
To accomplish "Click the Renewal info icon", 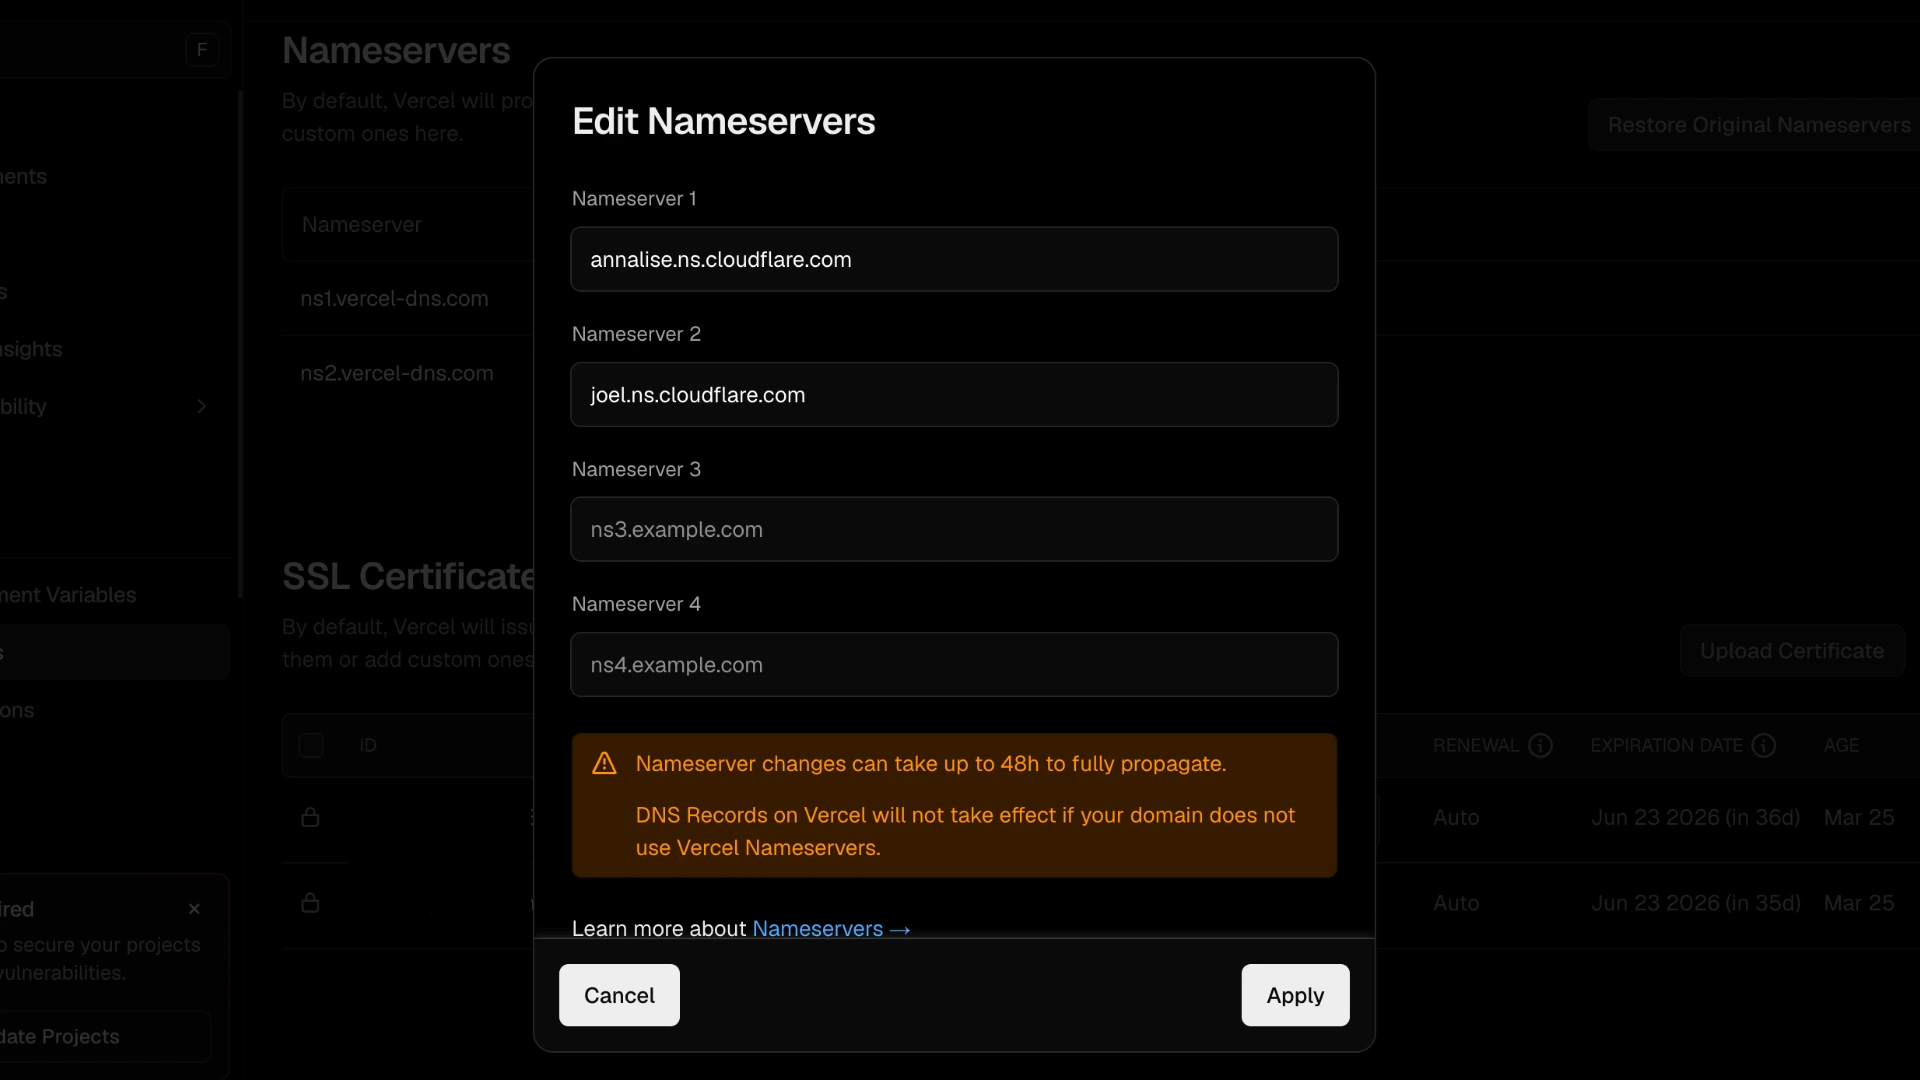I will (x=1540, y=745).
